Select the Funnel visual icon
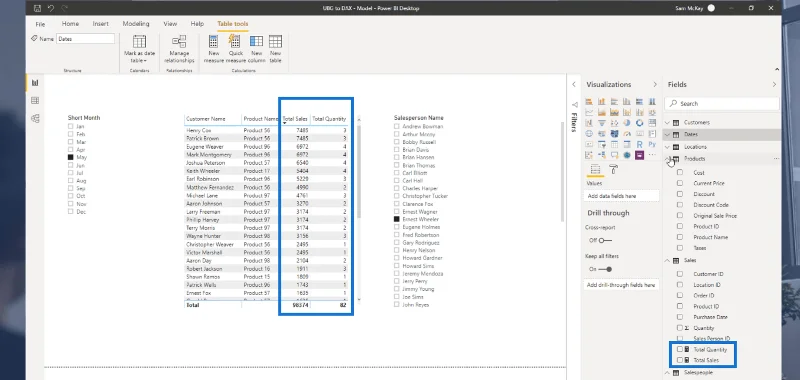The image size is (800, 380). 602,123
